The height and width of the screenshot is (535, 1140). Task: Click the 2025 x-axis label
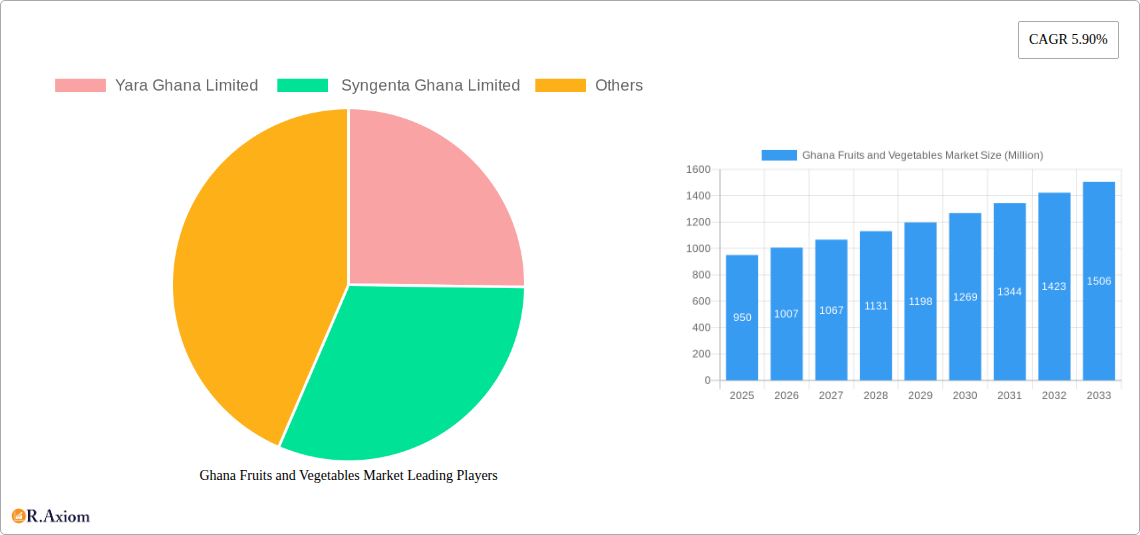742,395
